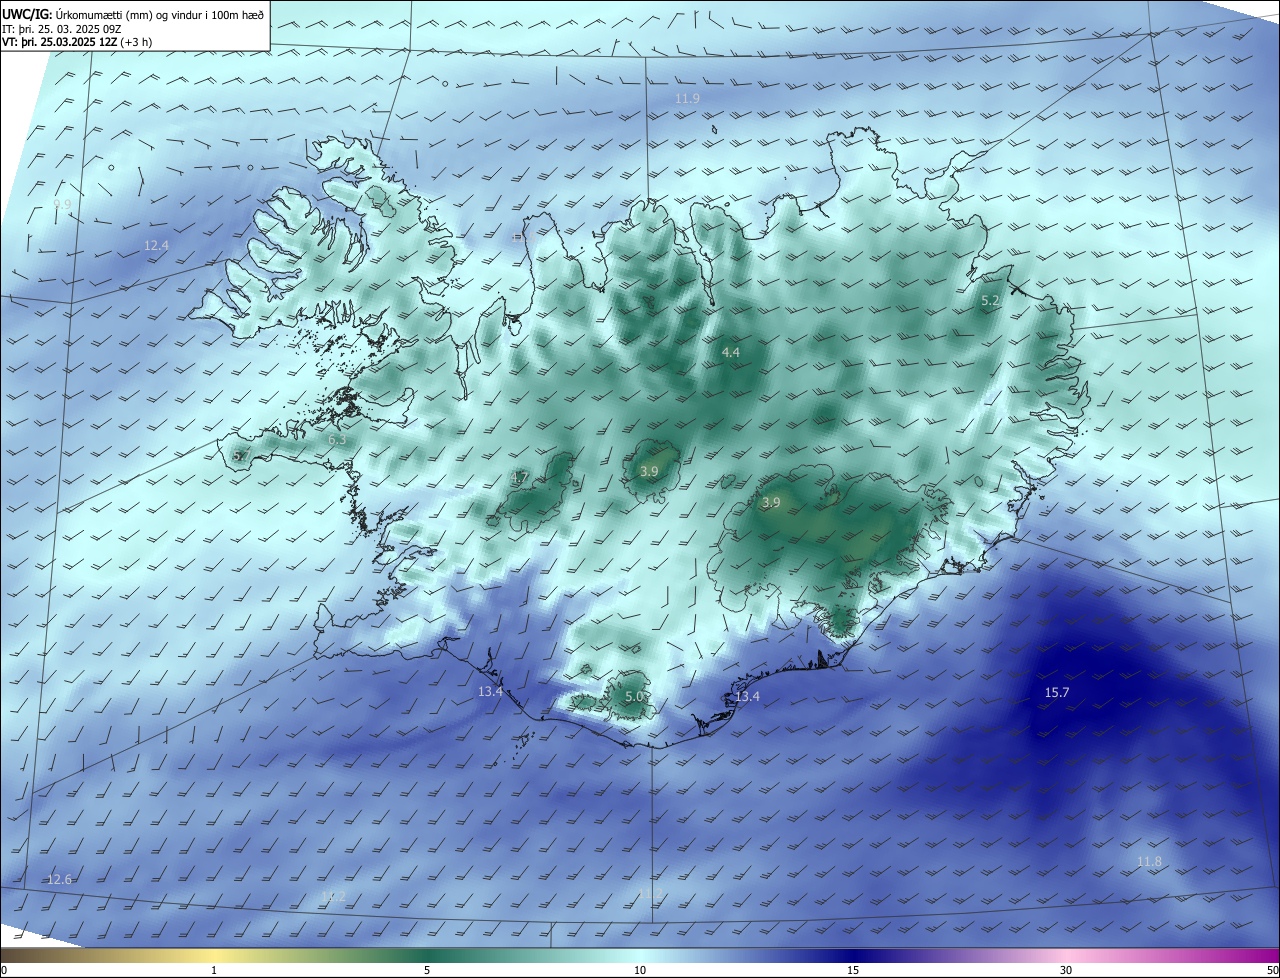Viewport: 1280px width, 978px height.
Task: Click the valid time line 'VT: þri. 25.03.2025 12Z (+3 h)'
Action: pyautogui.click(x=77, y=42)
